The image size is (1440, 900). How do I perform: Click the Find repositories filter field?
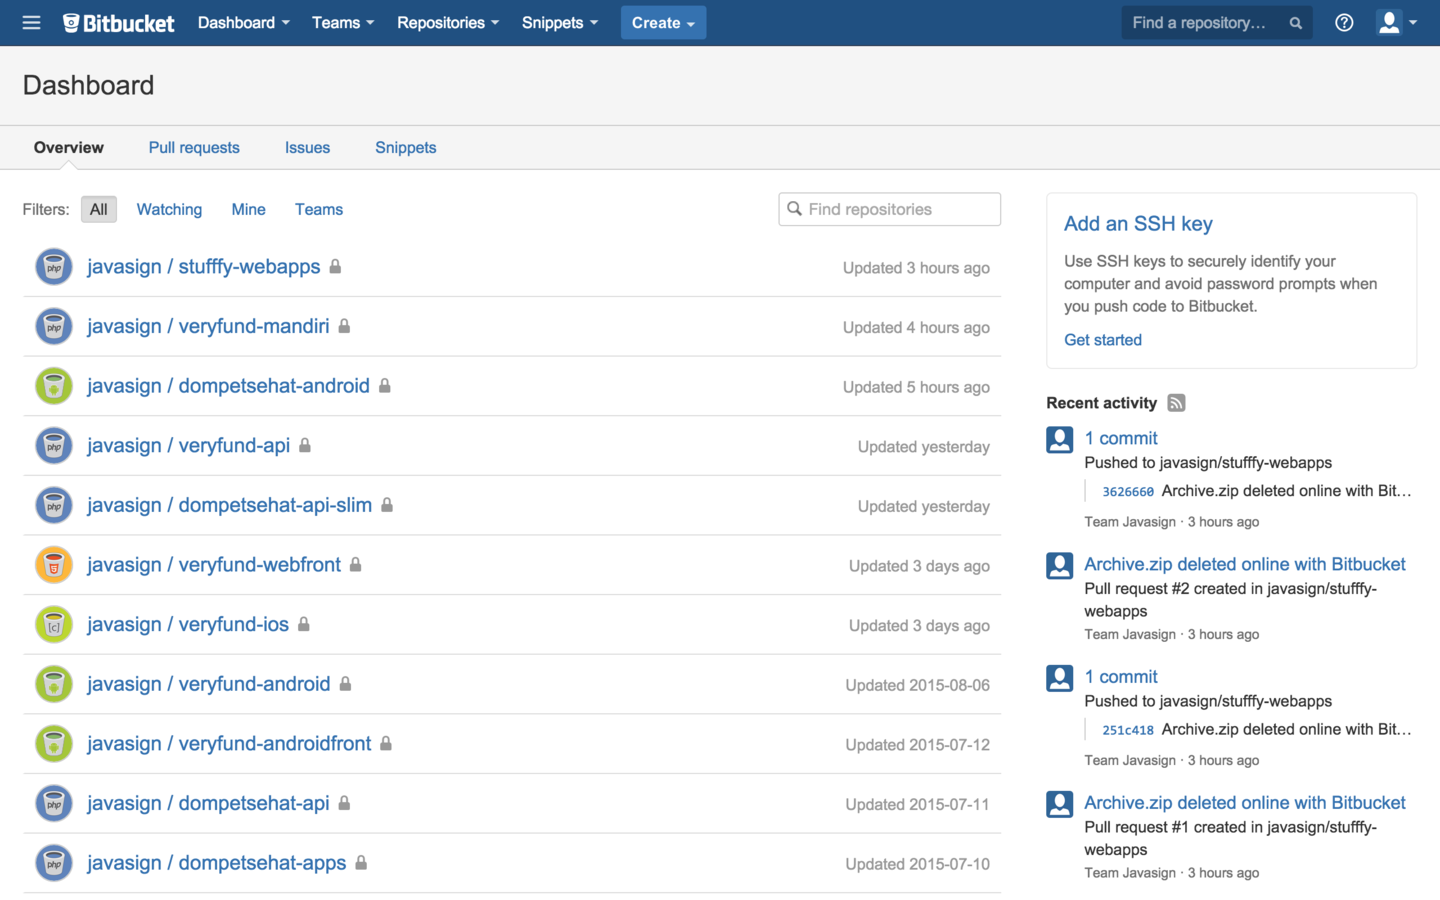click(x=890, y=209)
